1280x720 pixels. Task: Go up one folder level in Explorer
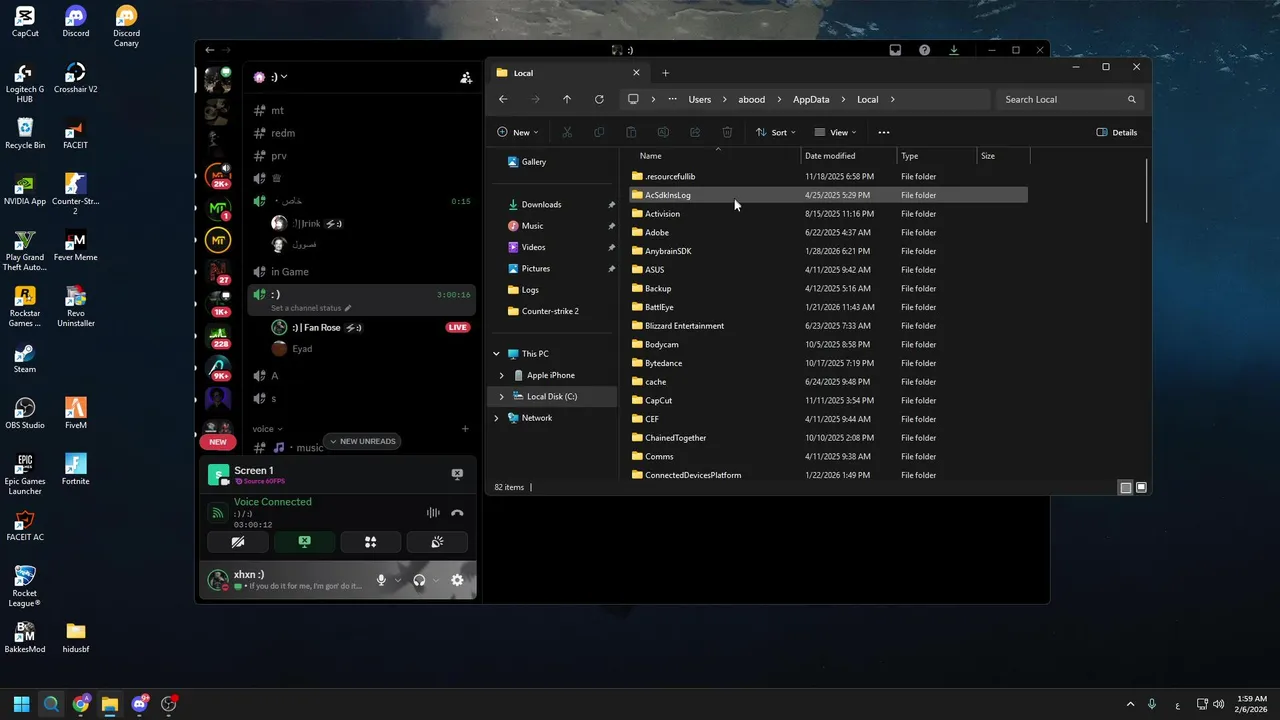click(567, 99)
